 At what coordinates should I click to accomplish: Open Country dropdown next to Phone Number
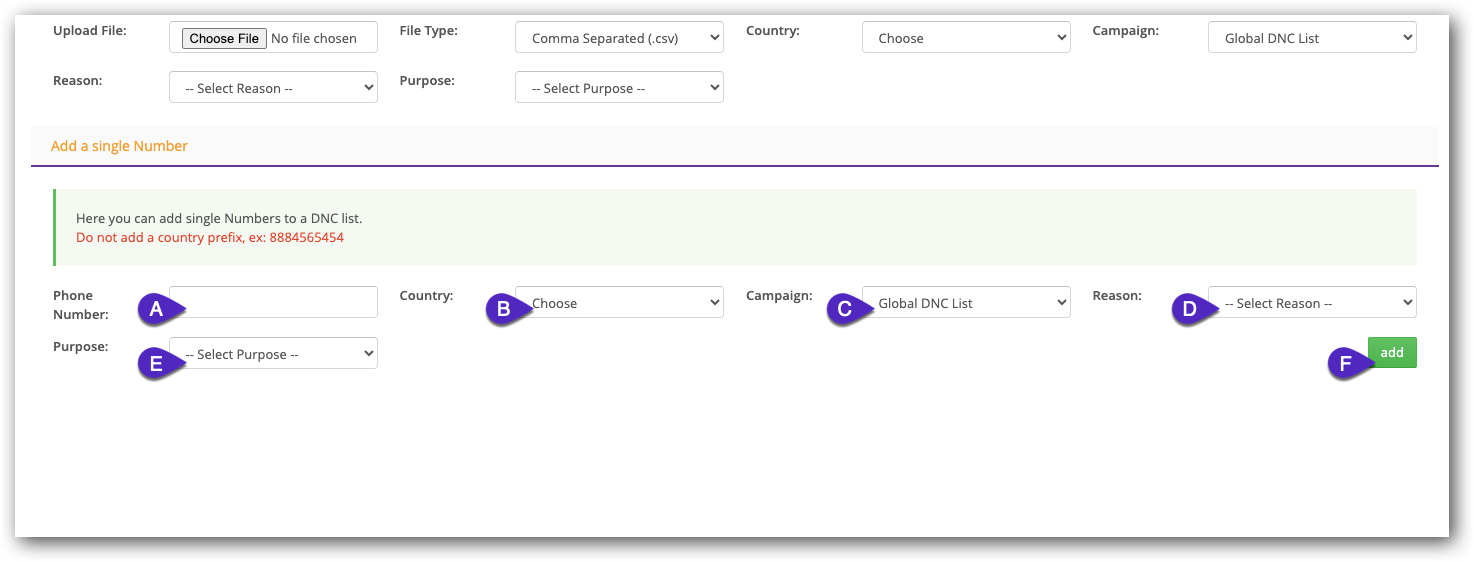pyautogui.click(x=625, y=303)
